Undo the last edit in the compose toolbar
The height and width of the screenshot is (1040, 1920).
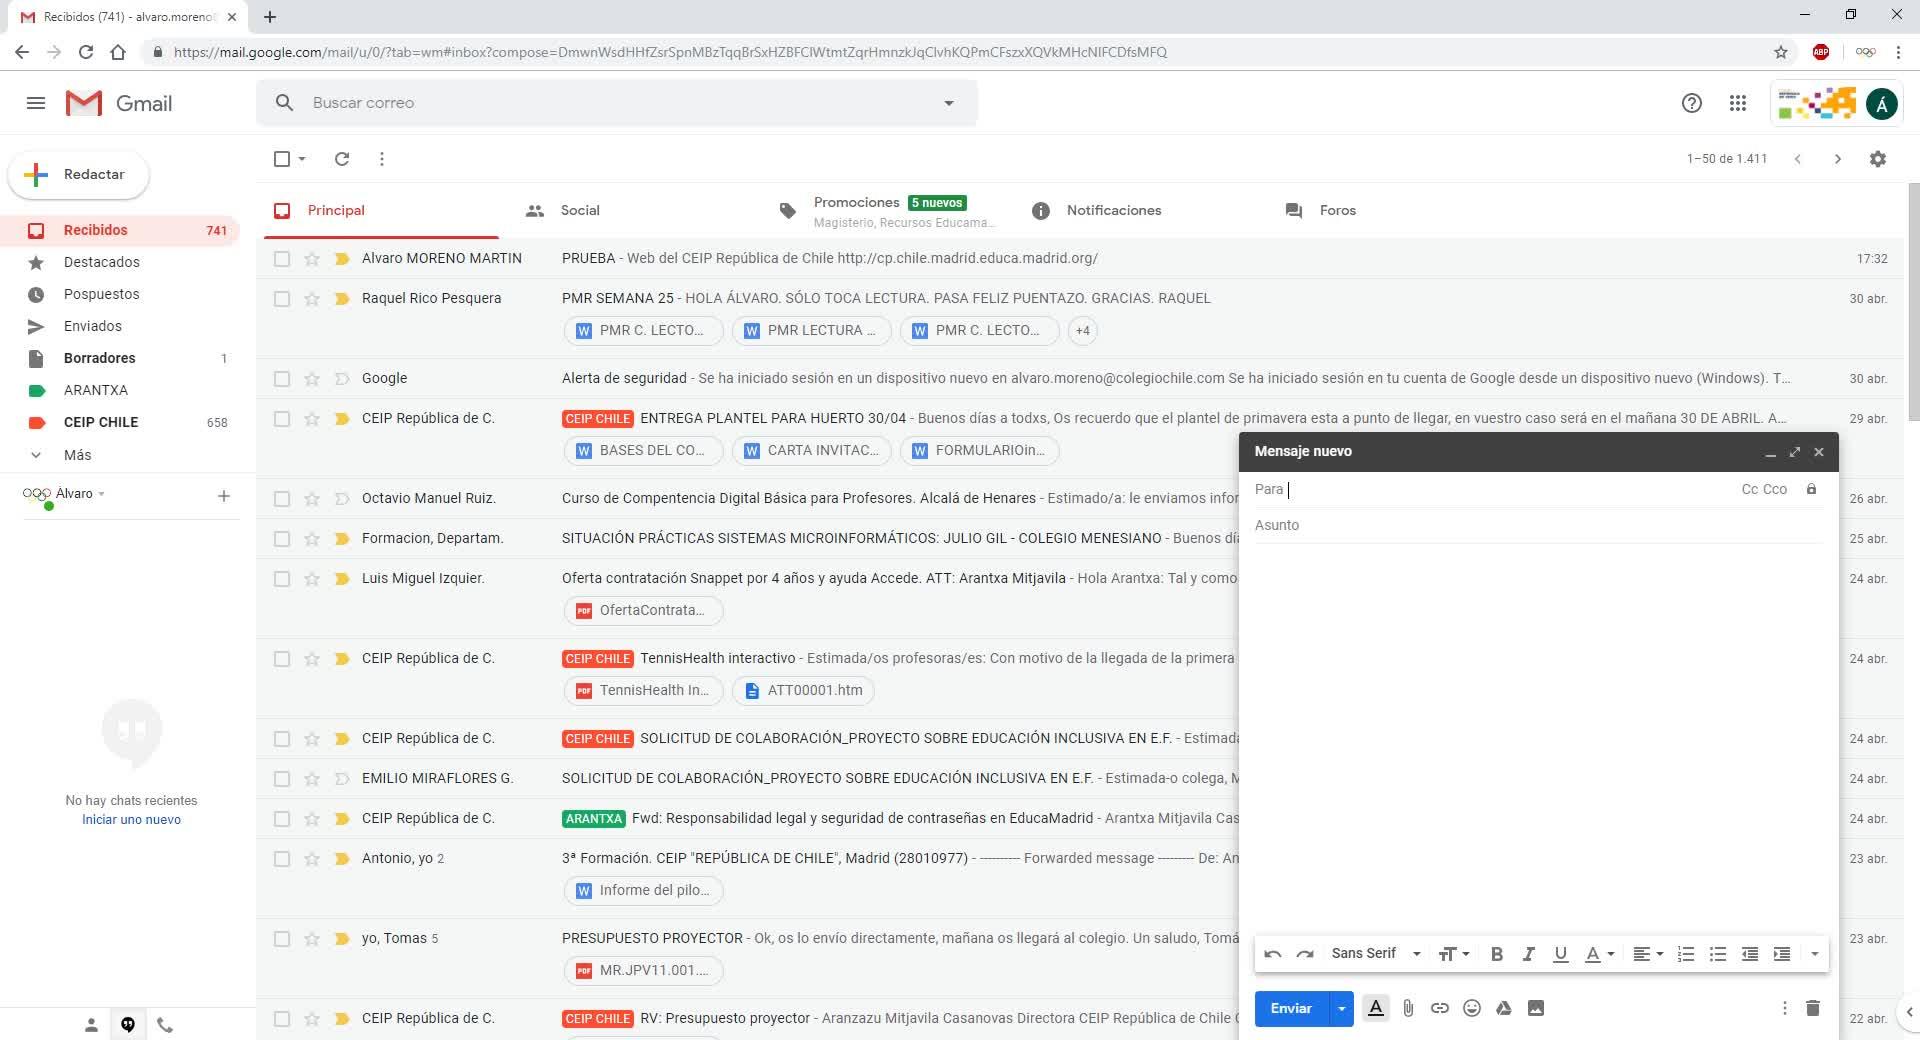pos(1273,954)
